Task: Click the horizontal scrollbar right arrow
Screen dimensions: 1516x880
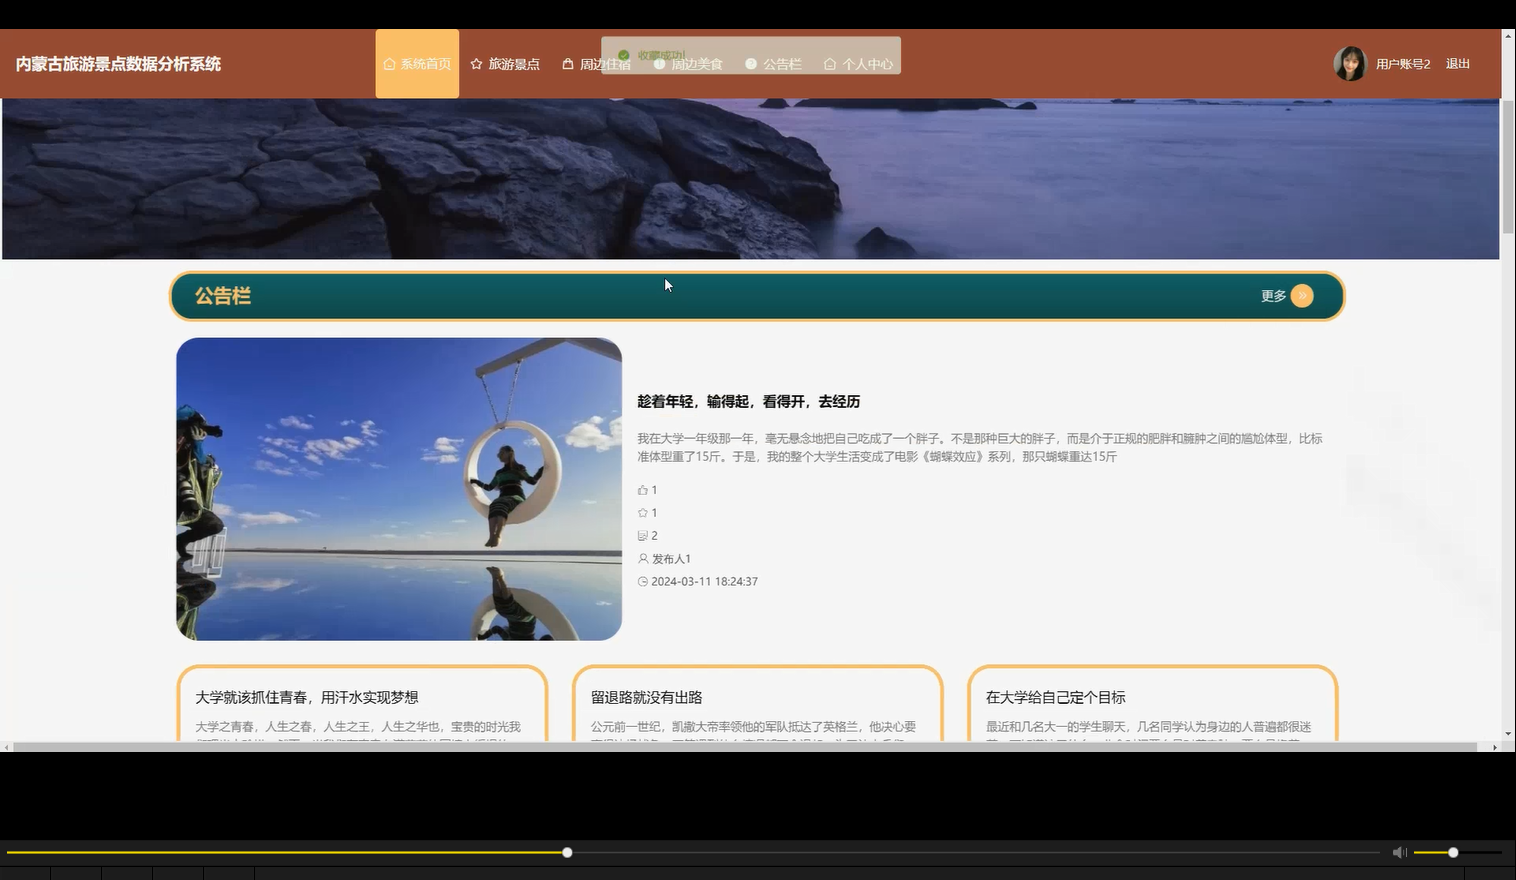Action: click(x=1495, y=747)
